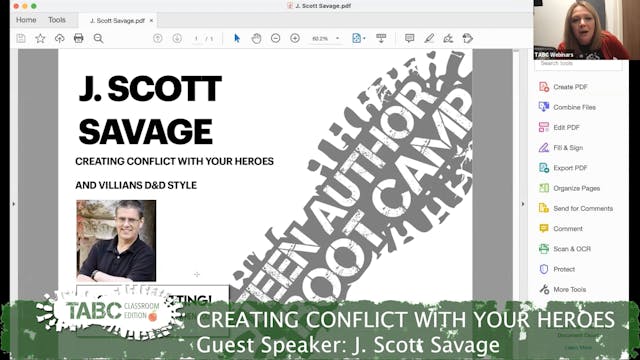Activate the Hand pan tool

pos(256,38)
